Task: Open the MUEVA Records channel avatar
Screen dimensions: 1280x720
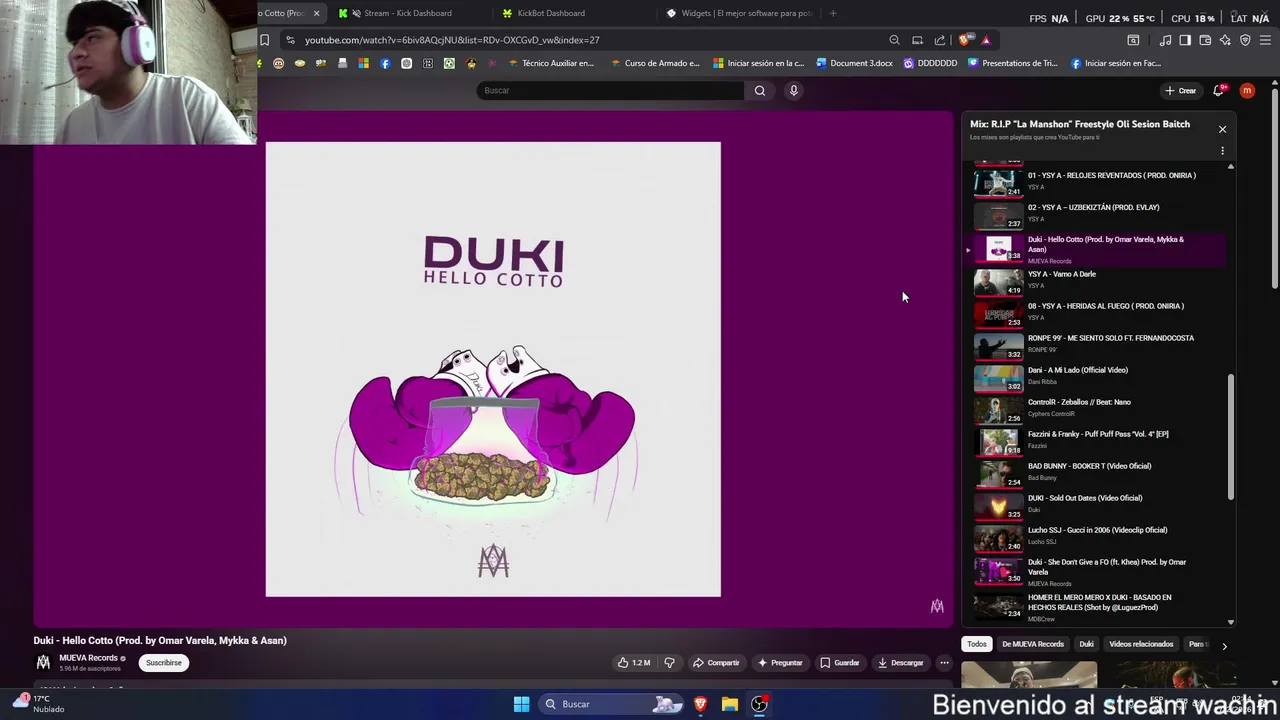Action: 43,662
